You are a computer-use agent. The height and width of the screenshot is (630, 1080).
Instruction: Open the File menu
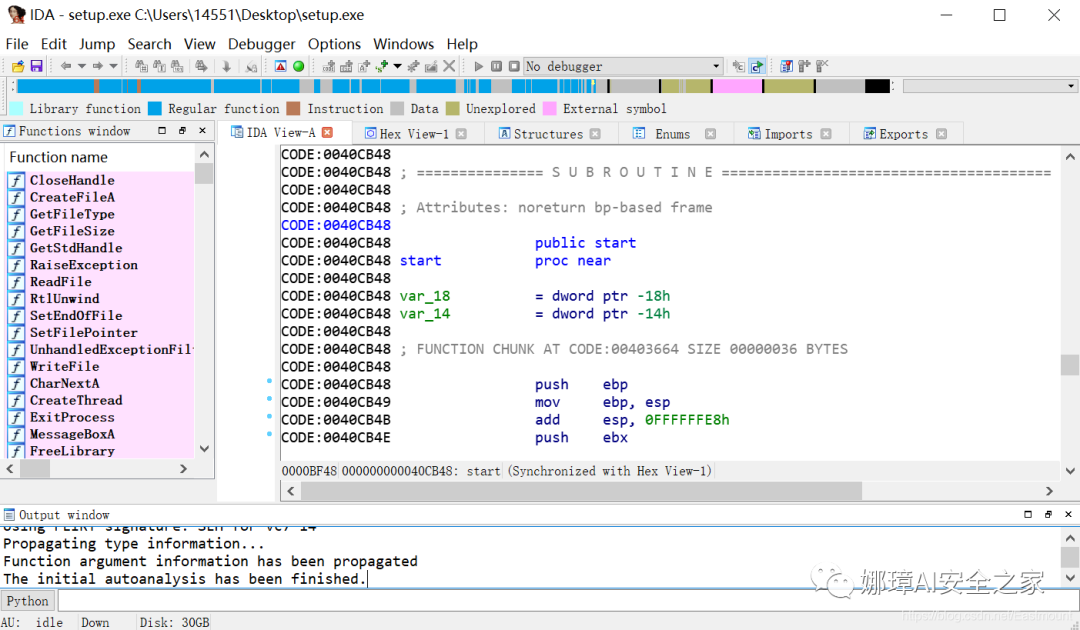[17, 44]
